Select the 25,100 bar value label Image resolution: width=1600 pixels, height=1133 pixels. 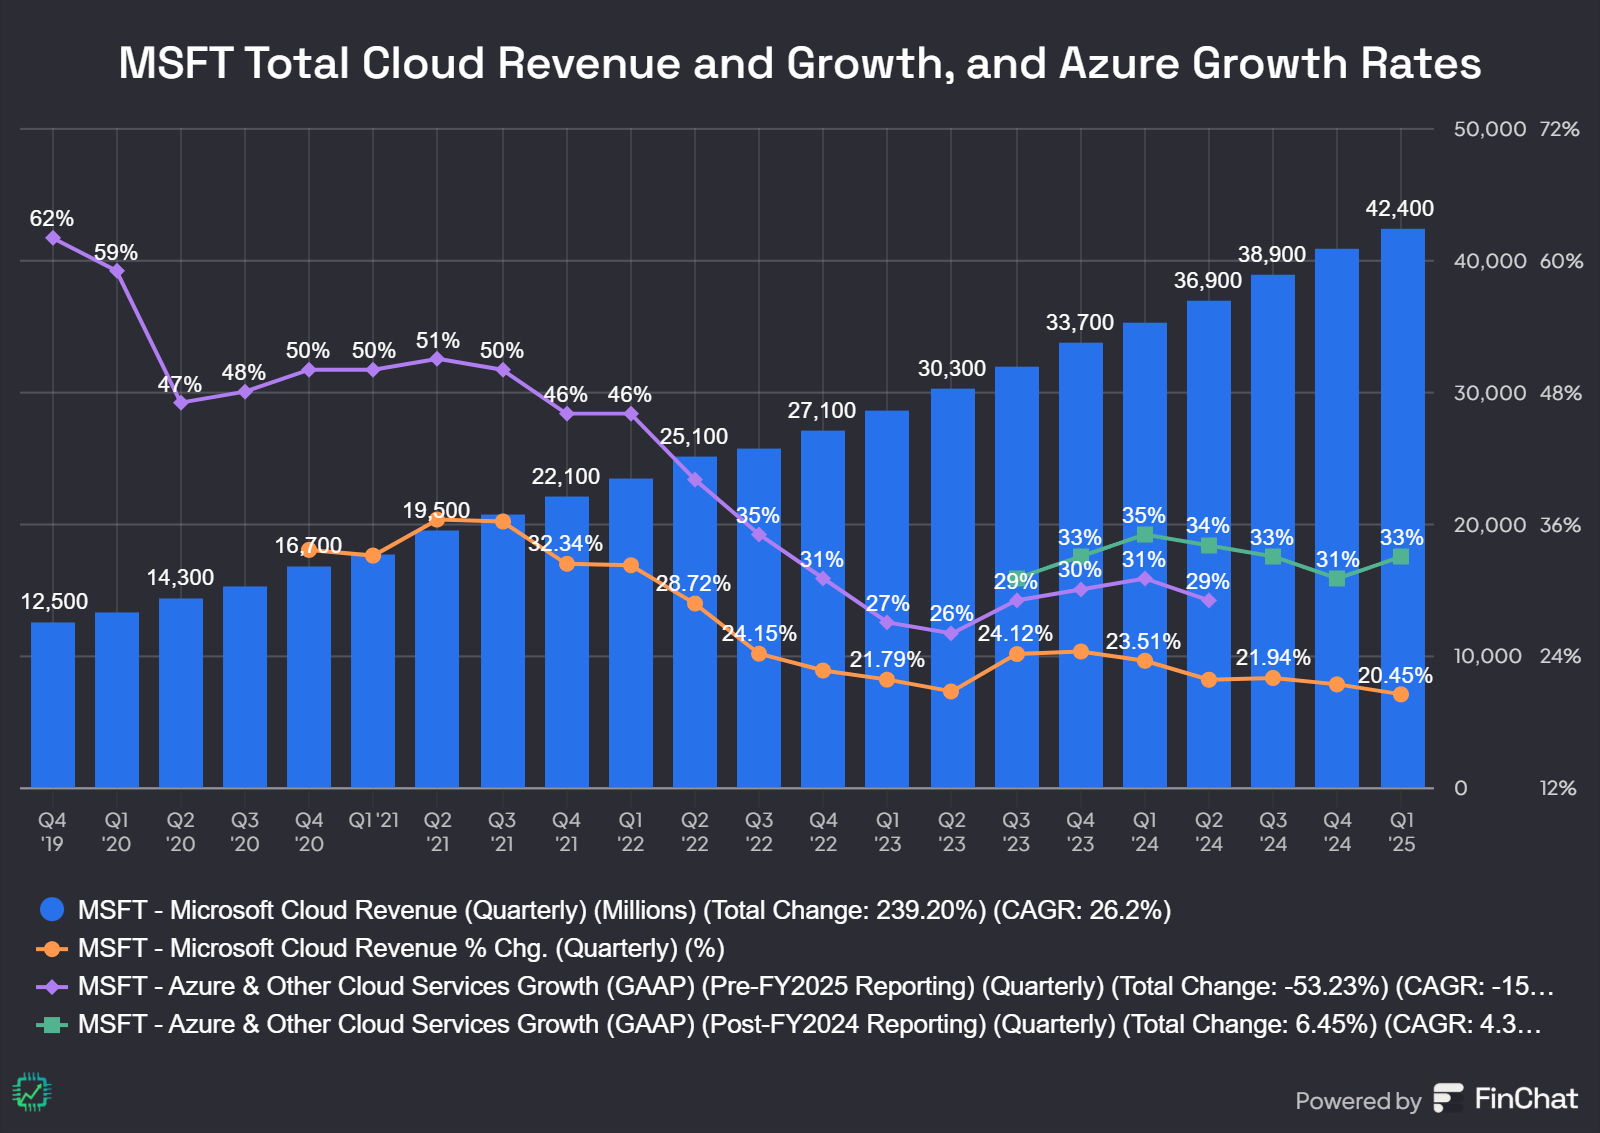coord(694,436)
